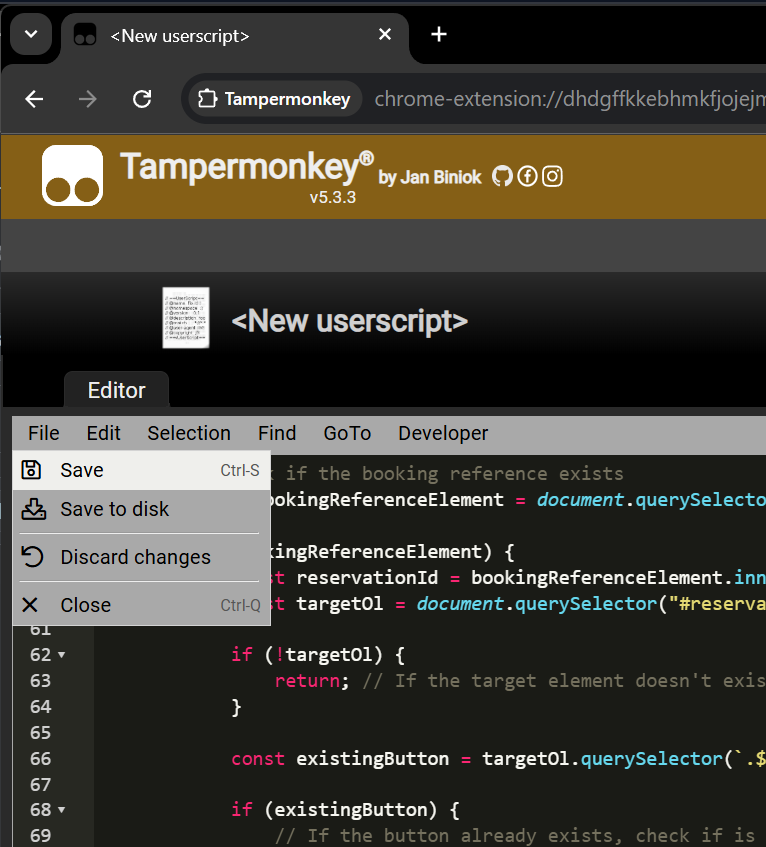This screenshot has width=766, height=847.
Task: Reload the page with the refresh icon
Action: tap(142, 99)
